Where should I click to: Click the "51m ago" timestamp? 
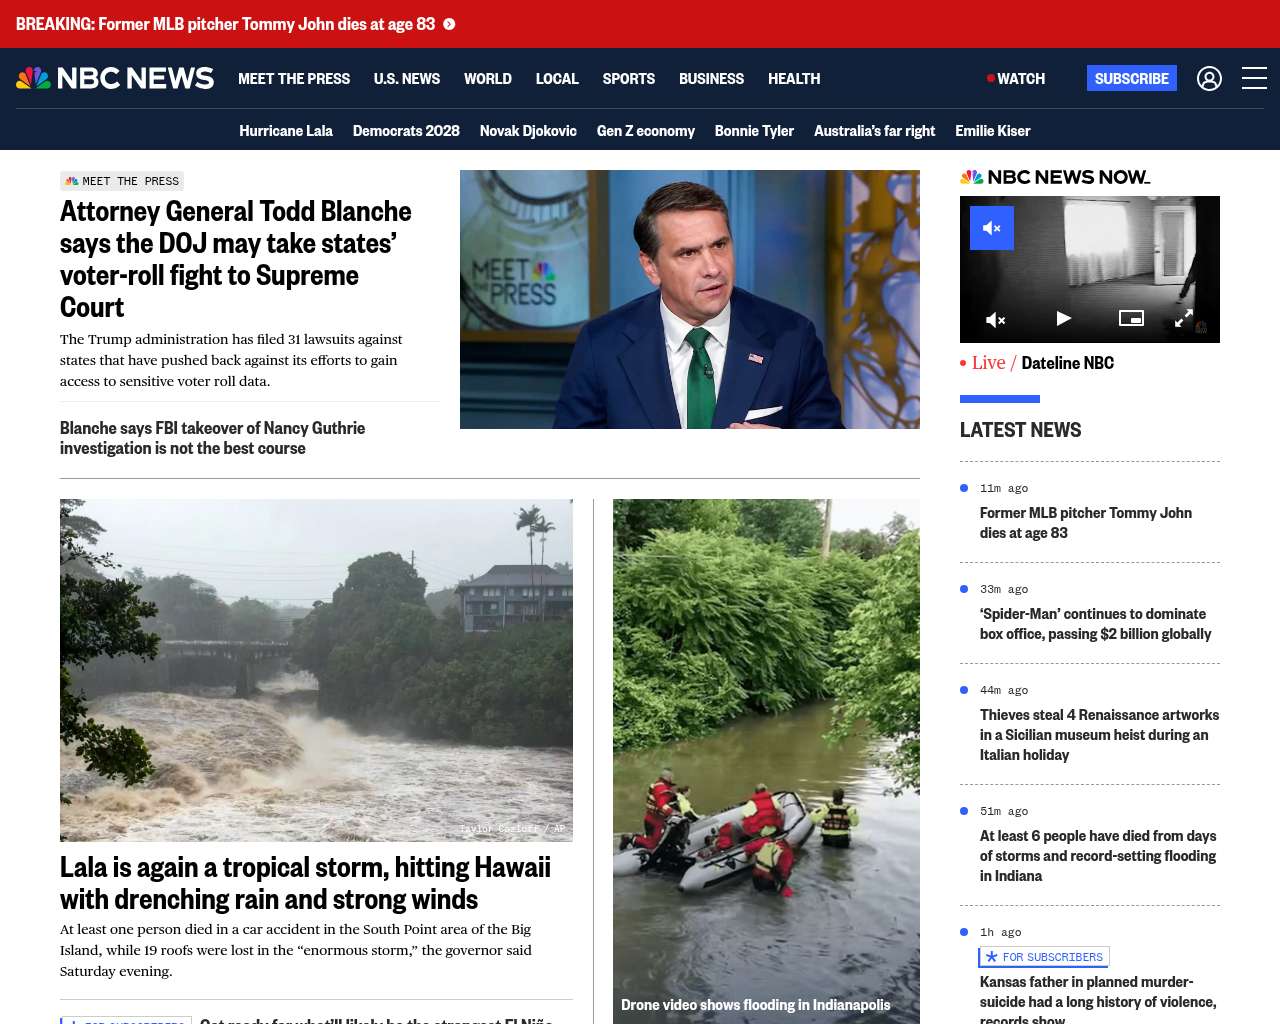(x=1004, y=812)
